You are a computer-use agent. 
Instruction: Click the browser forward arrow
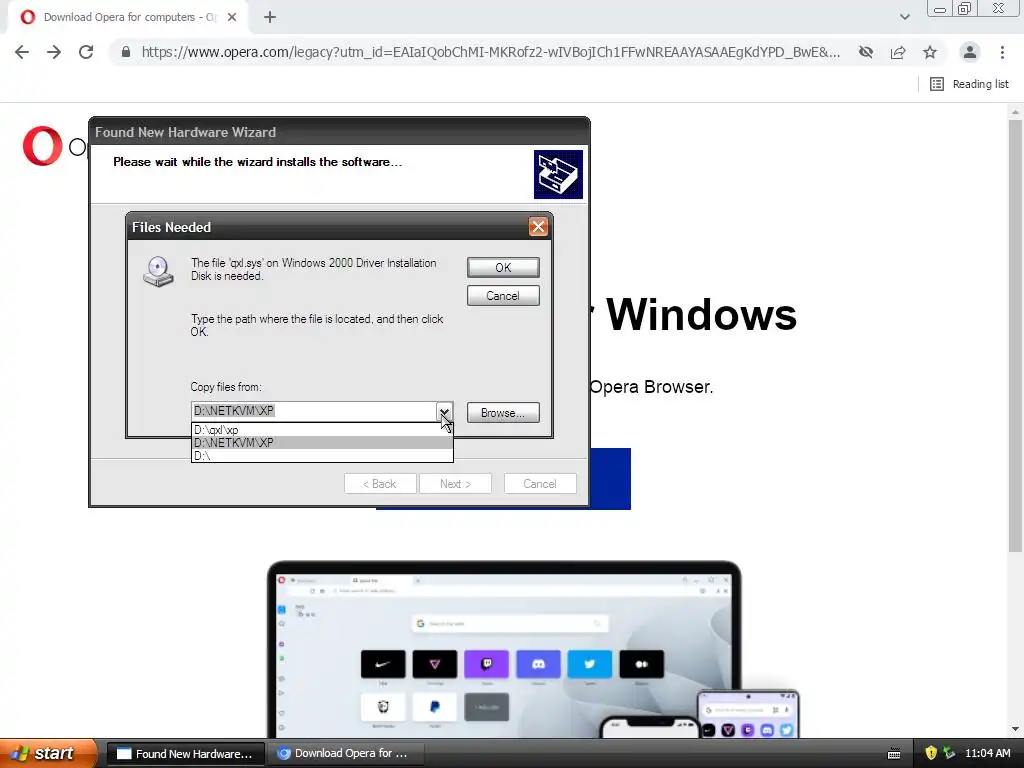[54, 52]
